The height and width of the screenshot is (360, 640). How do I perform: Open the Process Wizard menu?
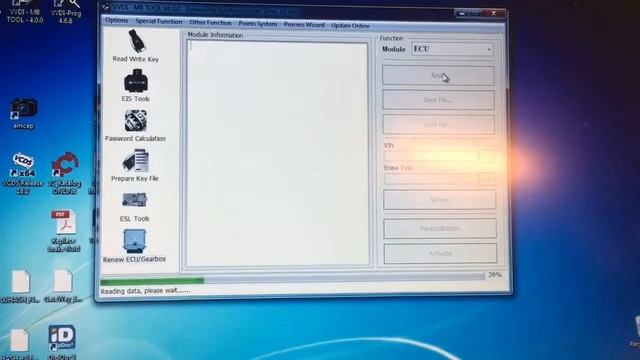click(304, 25)
